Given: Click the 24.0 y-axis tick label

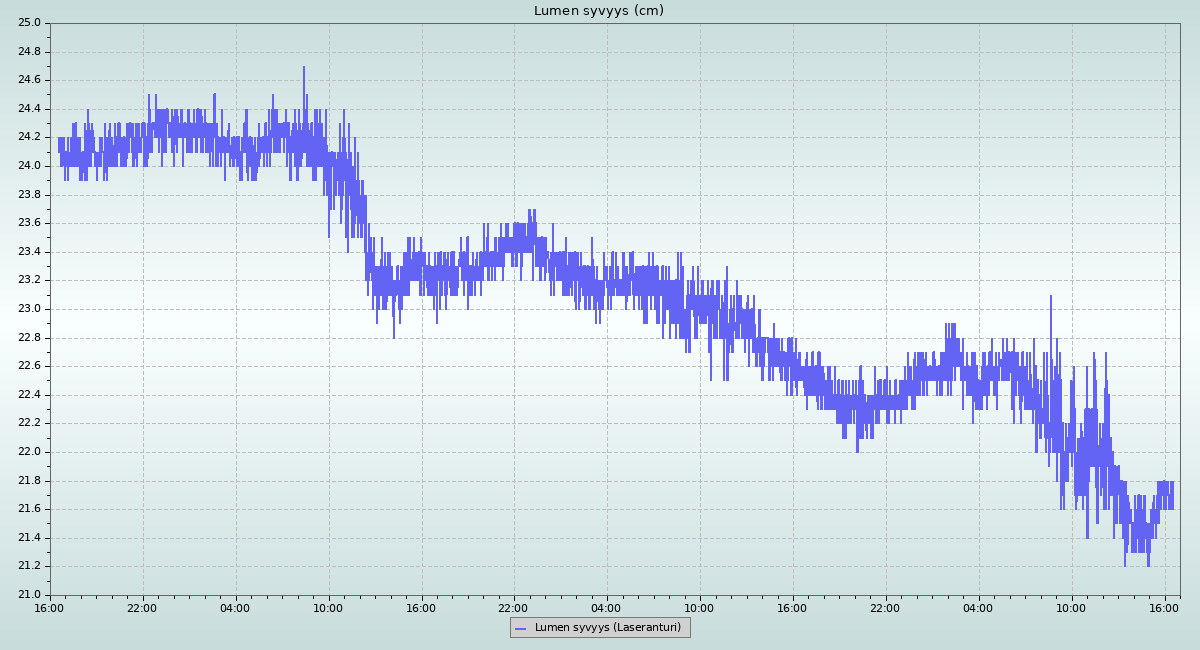Looking at the screenshot, I should 30,166.
